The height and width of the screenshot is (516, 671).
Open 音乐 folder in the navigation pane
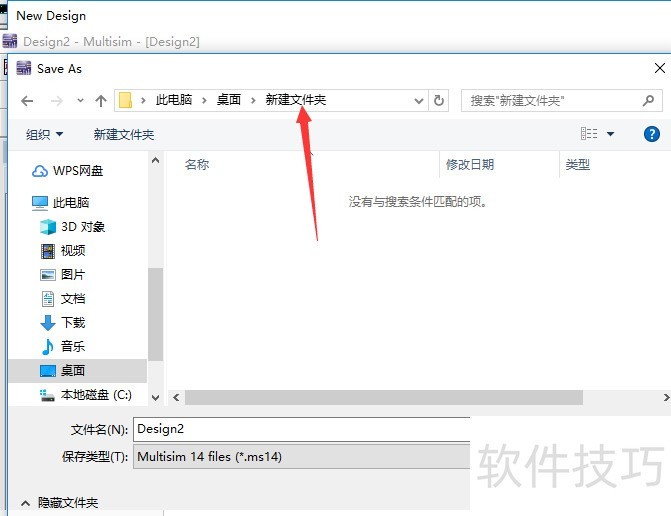pos(73,346)
